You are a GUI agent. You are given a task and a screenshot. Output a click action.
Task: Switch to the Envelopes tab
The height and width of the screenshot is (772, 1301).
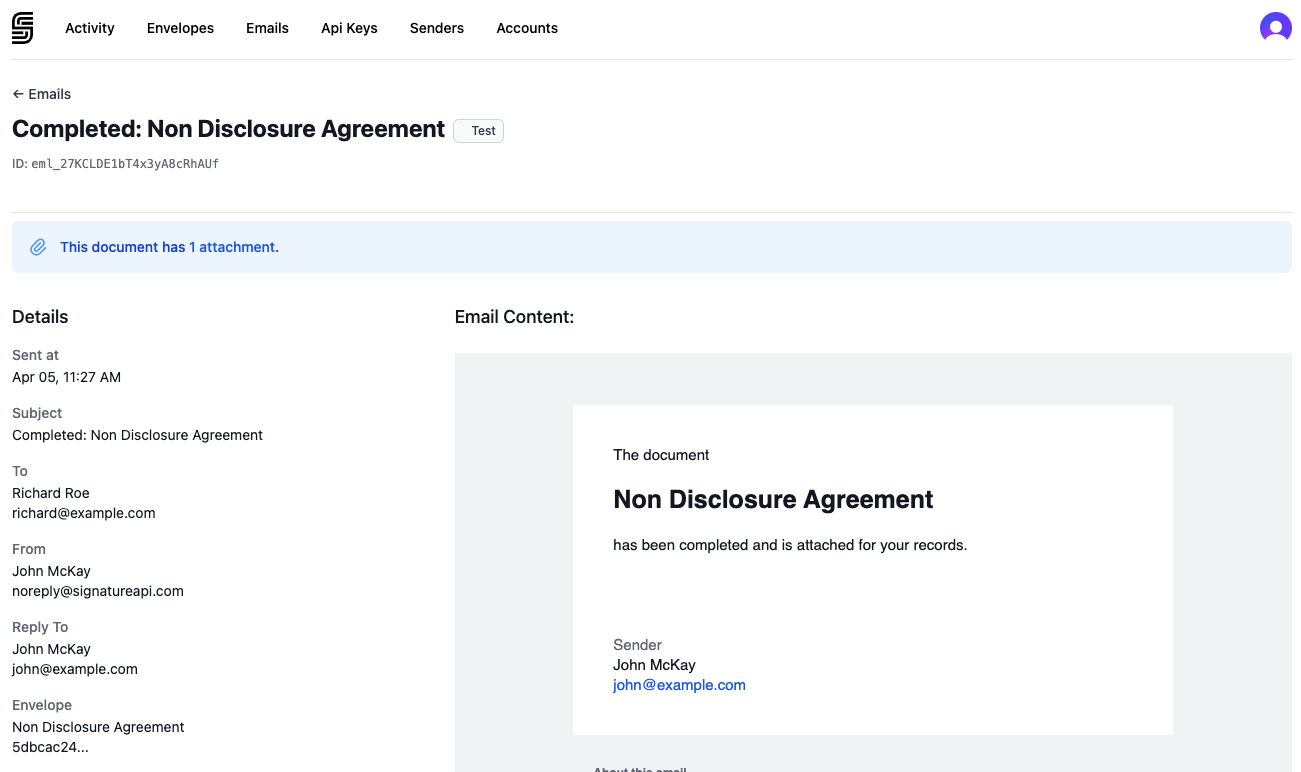[180, 28]
